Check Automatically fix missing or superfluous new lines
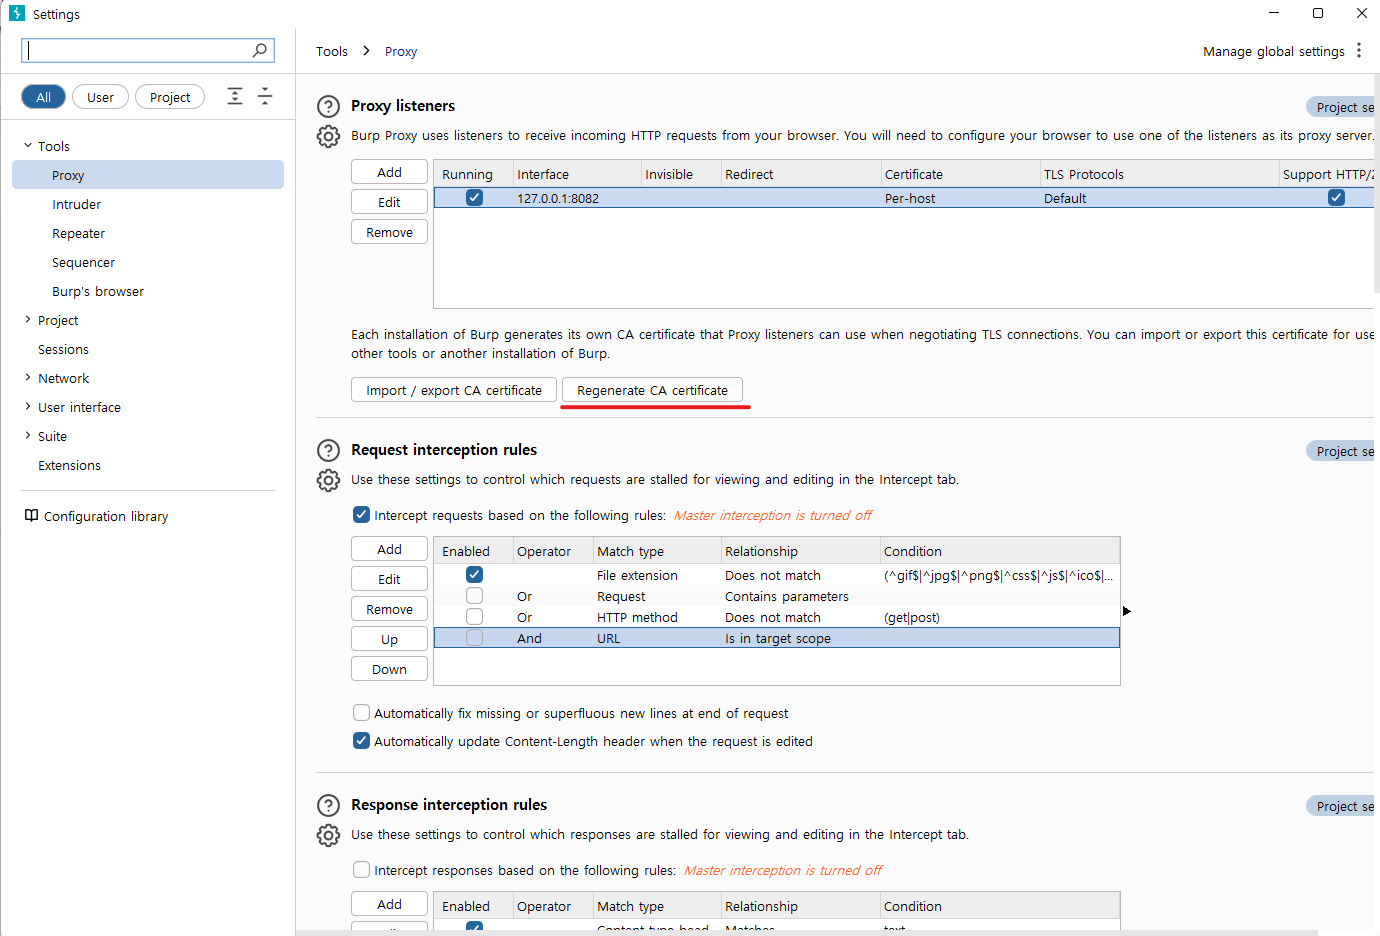This screenshot has width=1380, height=936. (362, 713)
